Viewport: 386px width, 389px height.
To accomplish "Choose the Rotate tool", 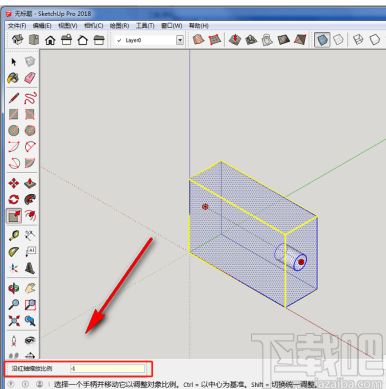I will tap(14, 199).
